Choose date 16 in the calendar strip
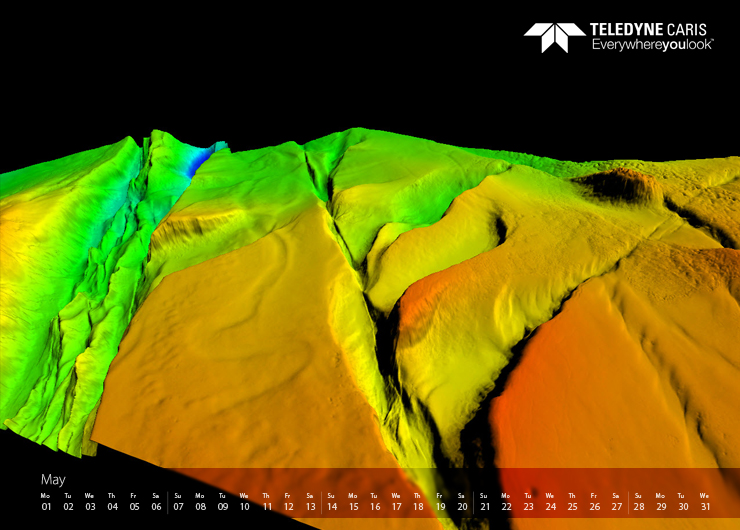The width and height of the screenshot is (740, 530). click(375, 507)
